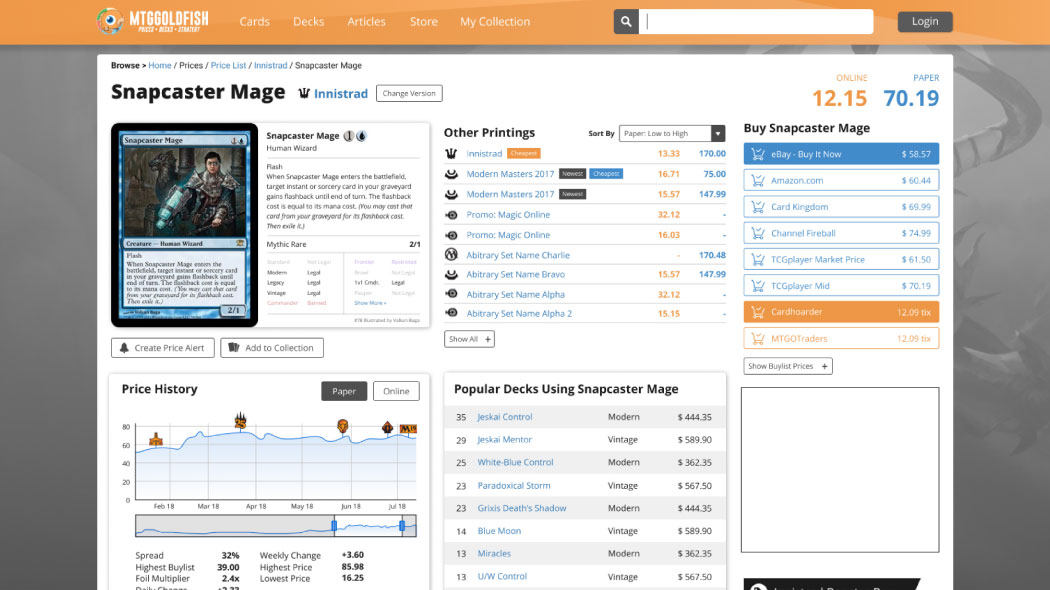
Task: Click cart icon next to Channel Fireball
Action: 758,233
